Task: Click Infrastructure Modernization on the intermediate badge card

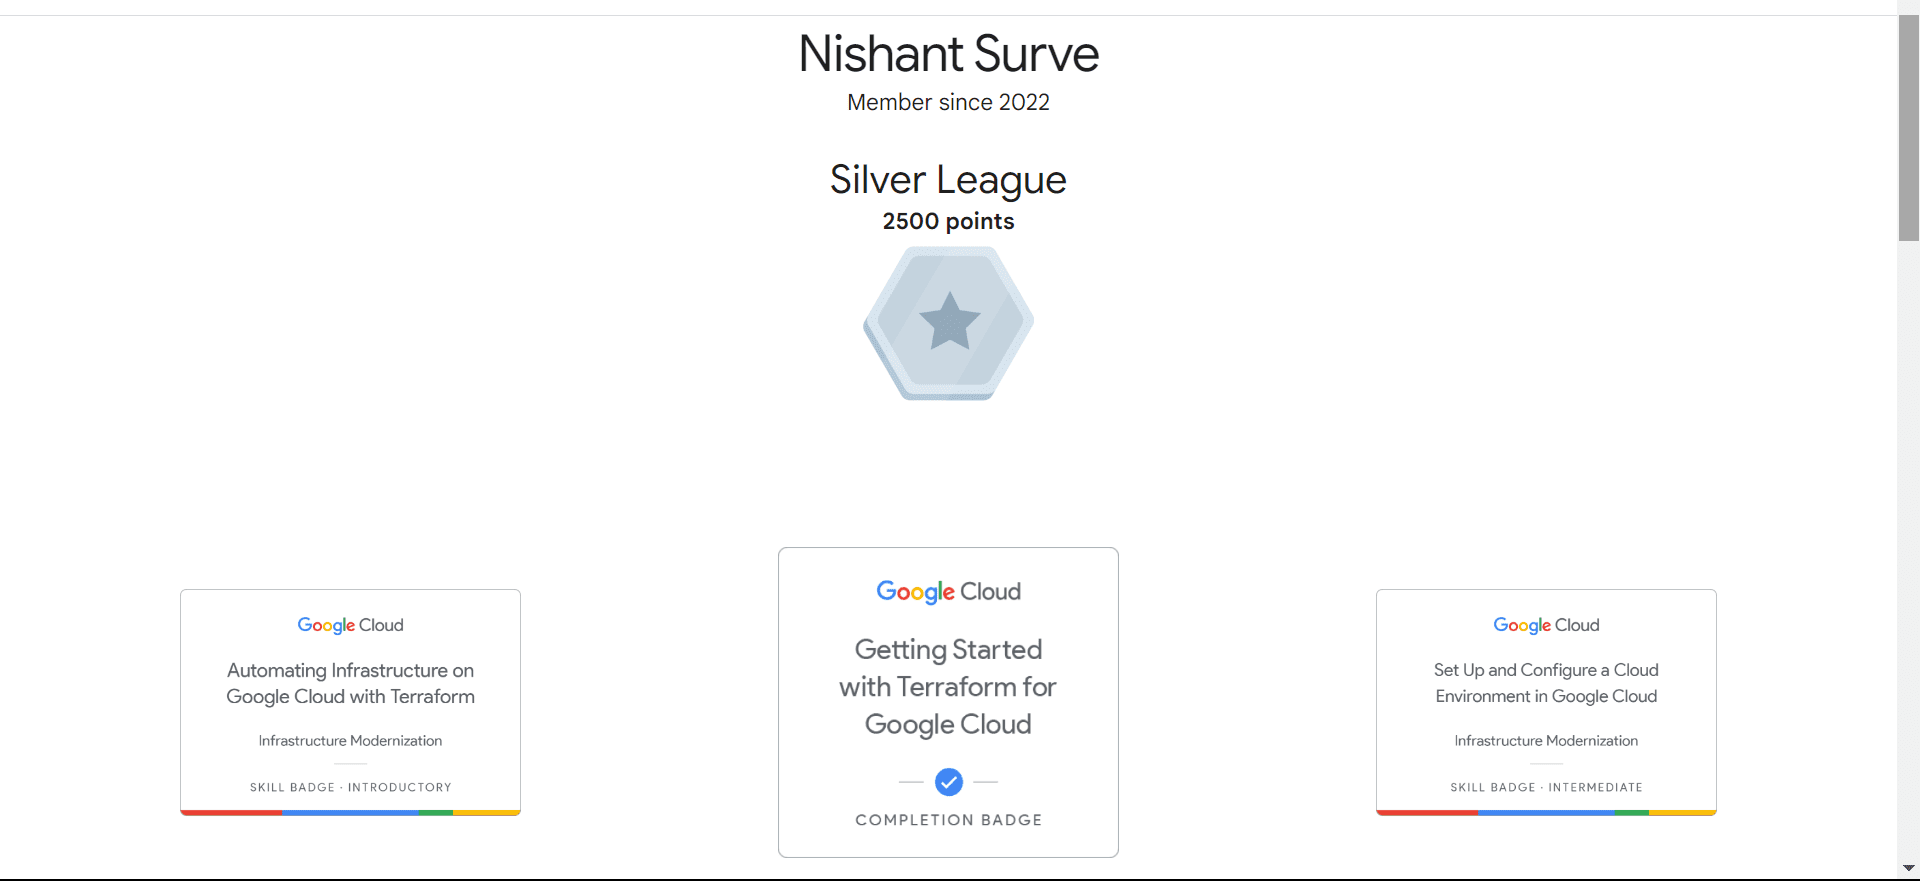Action: (1546, 741)
